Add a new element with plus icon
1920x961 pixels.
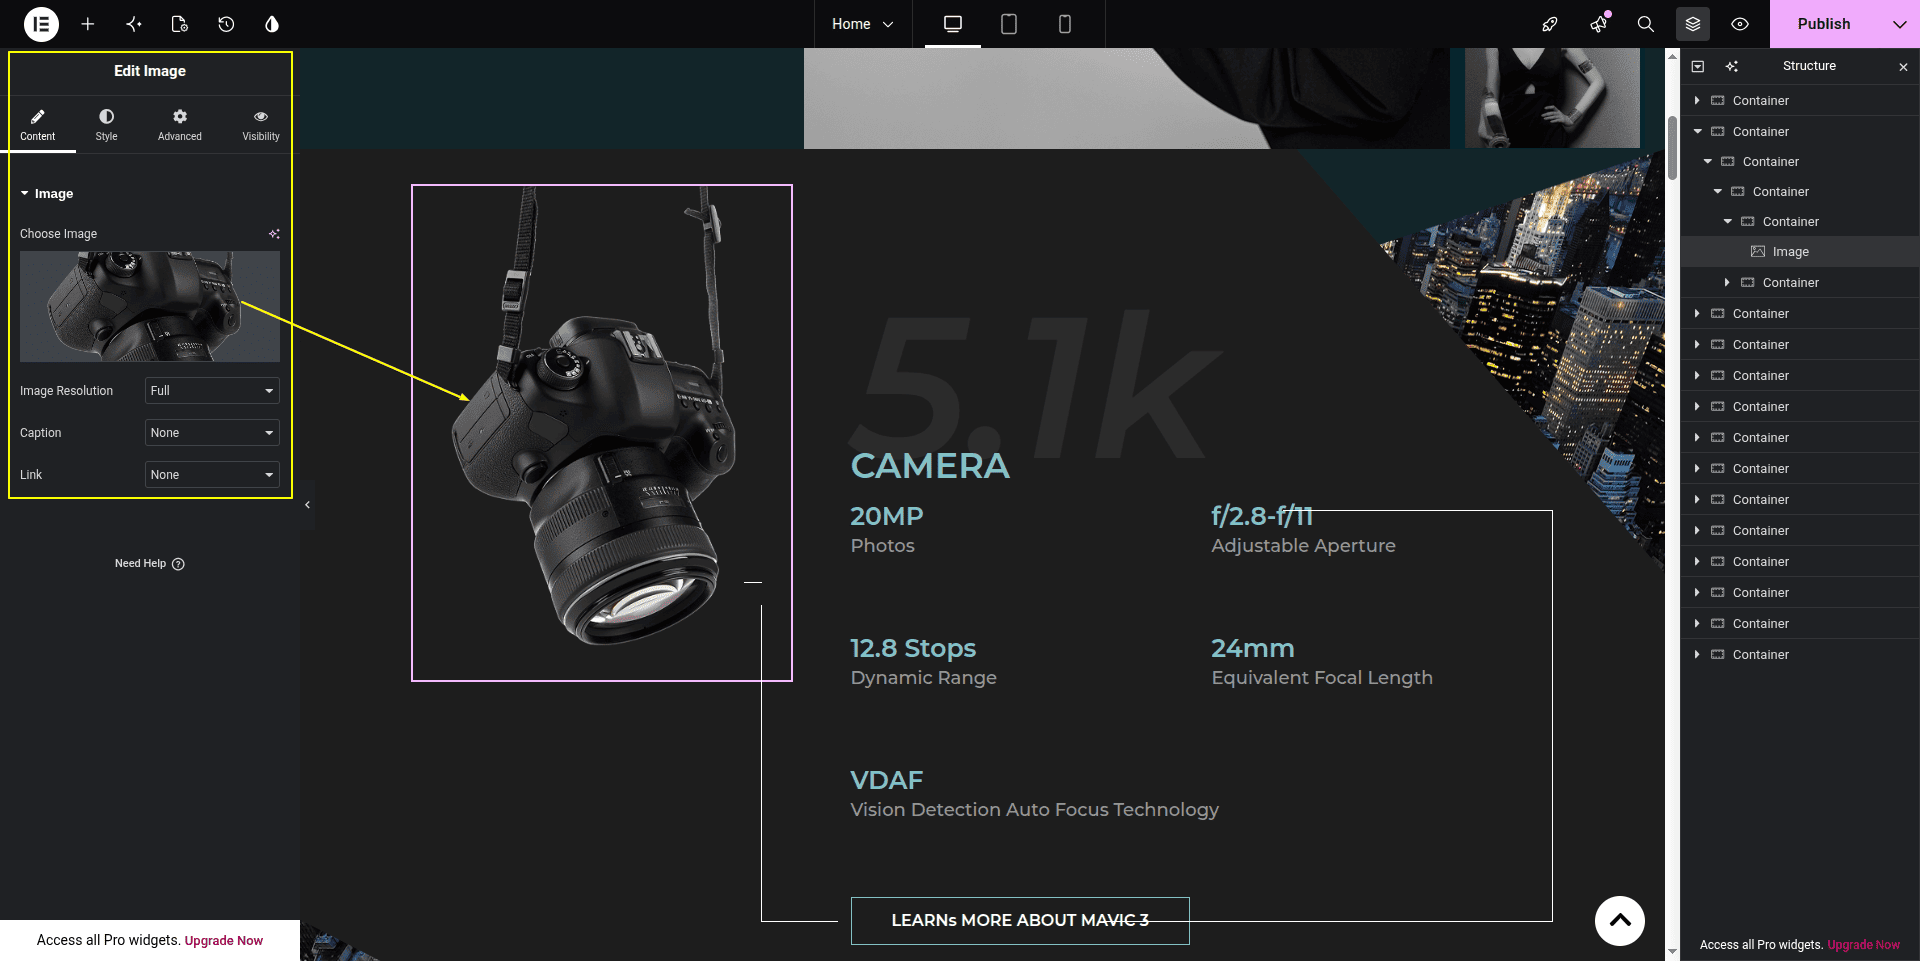point(88,24)
